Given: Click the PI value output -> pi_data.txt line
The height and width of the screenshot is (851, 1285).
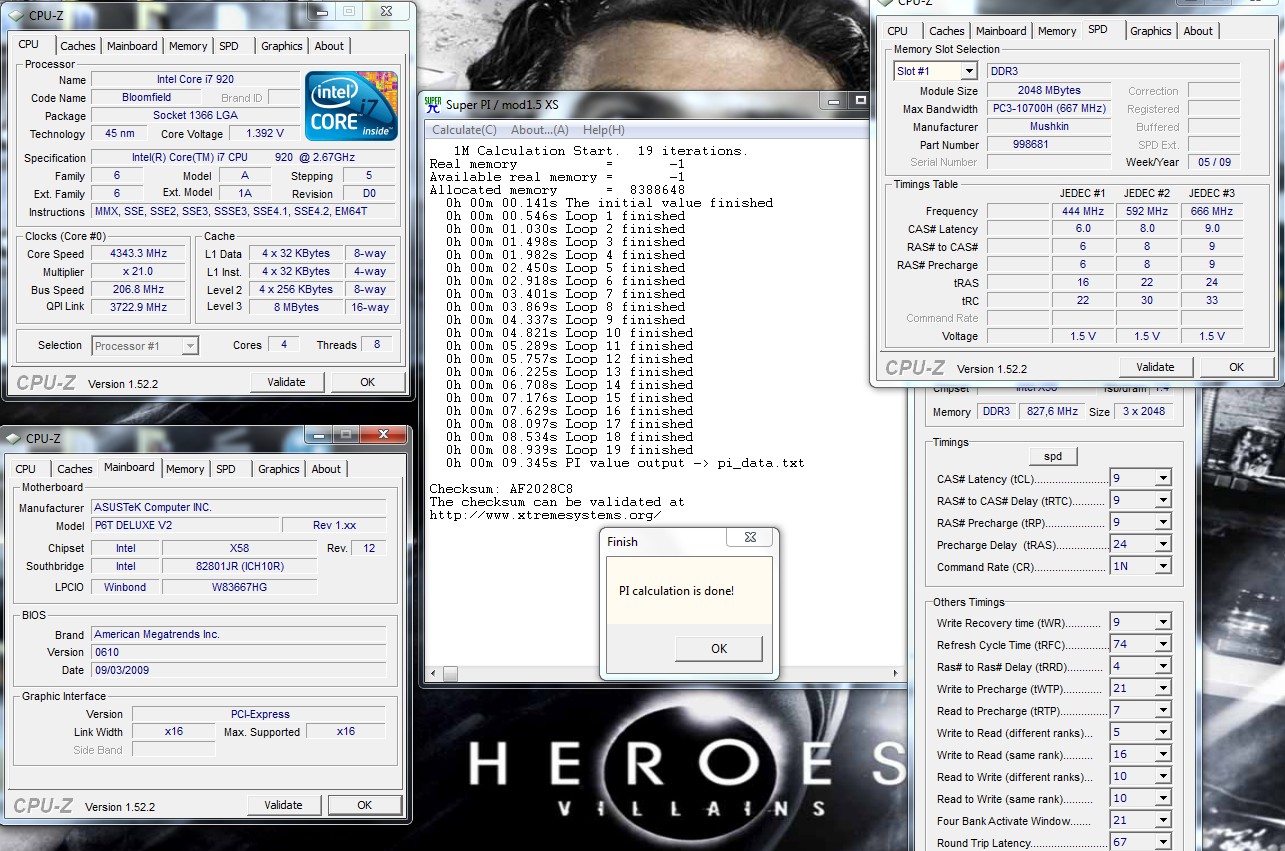Looking at the screenshot, I should tap(625, 463).
